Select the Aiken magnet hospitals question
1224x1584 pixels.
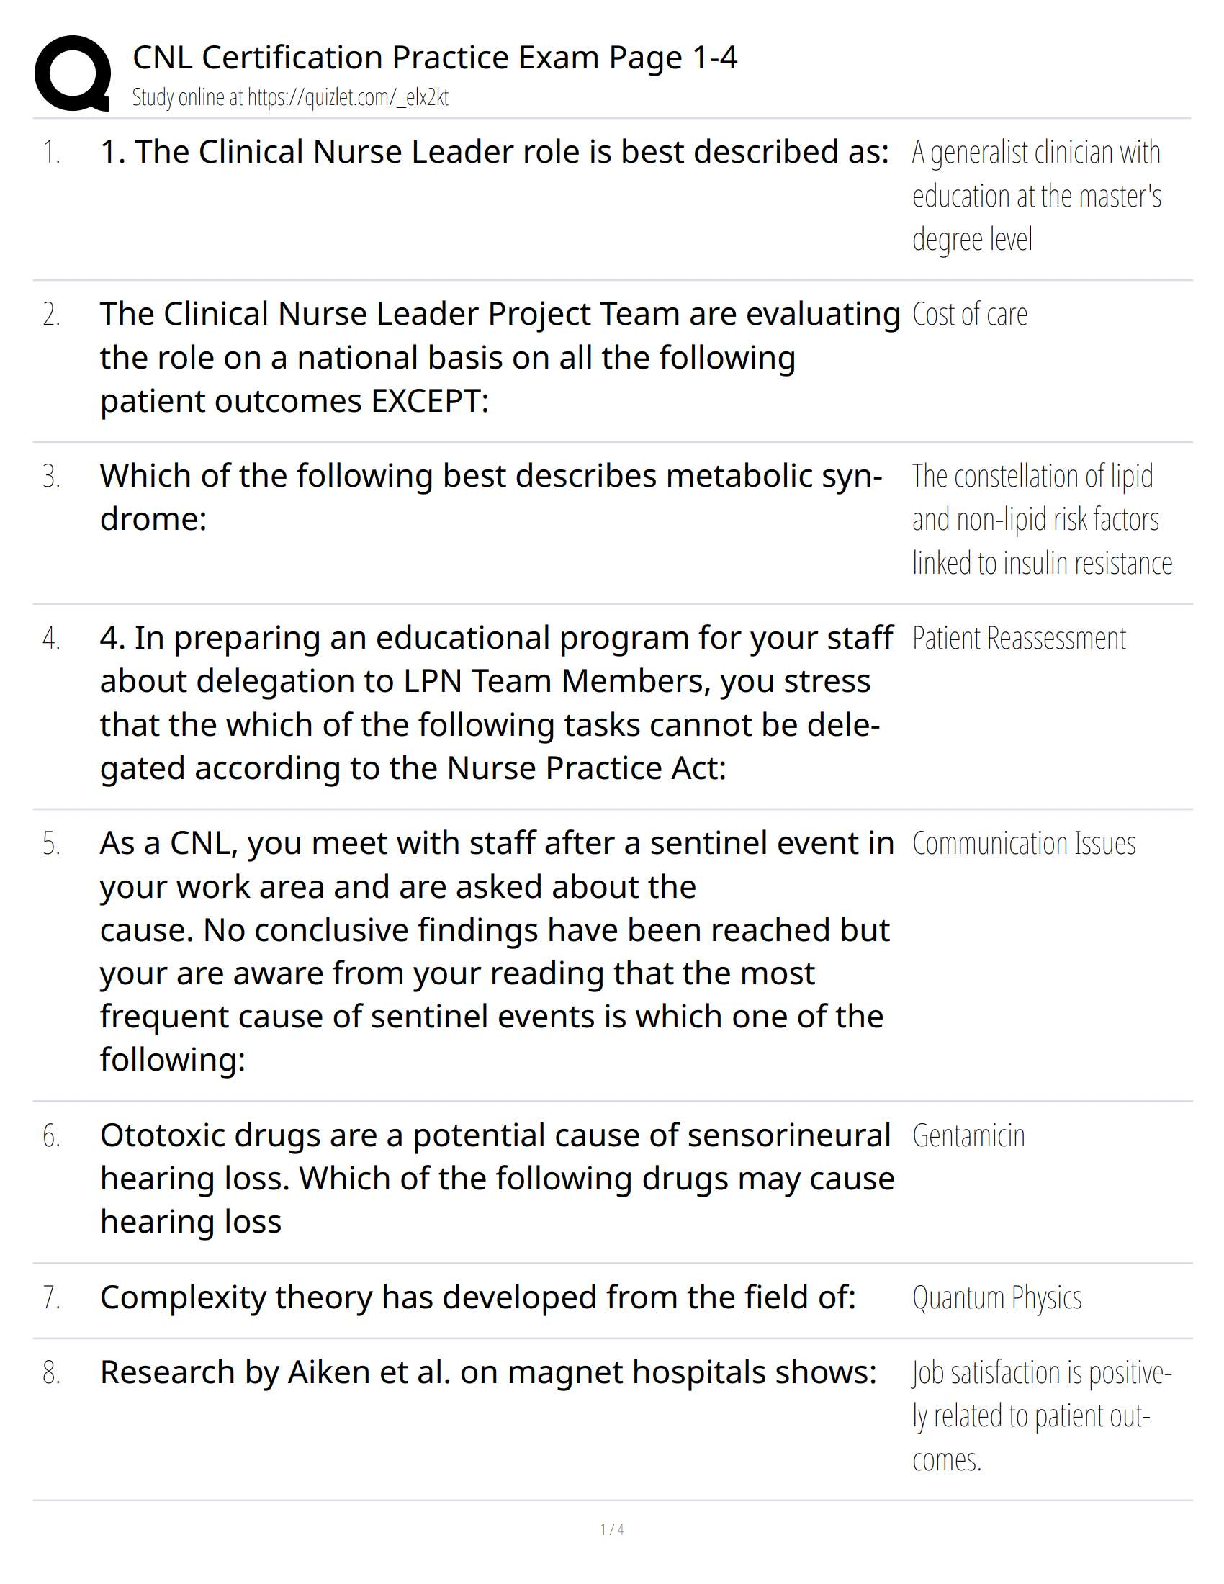click(488, 1372)
